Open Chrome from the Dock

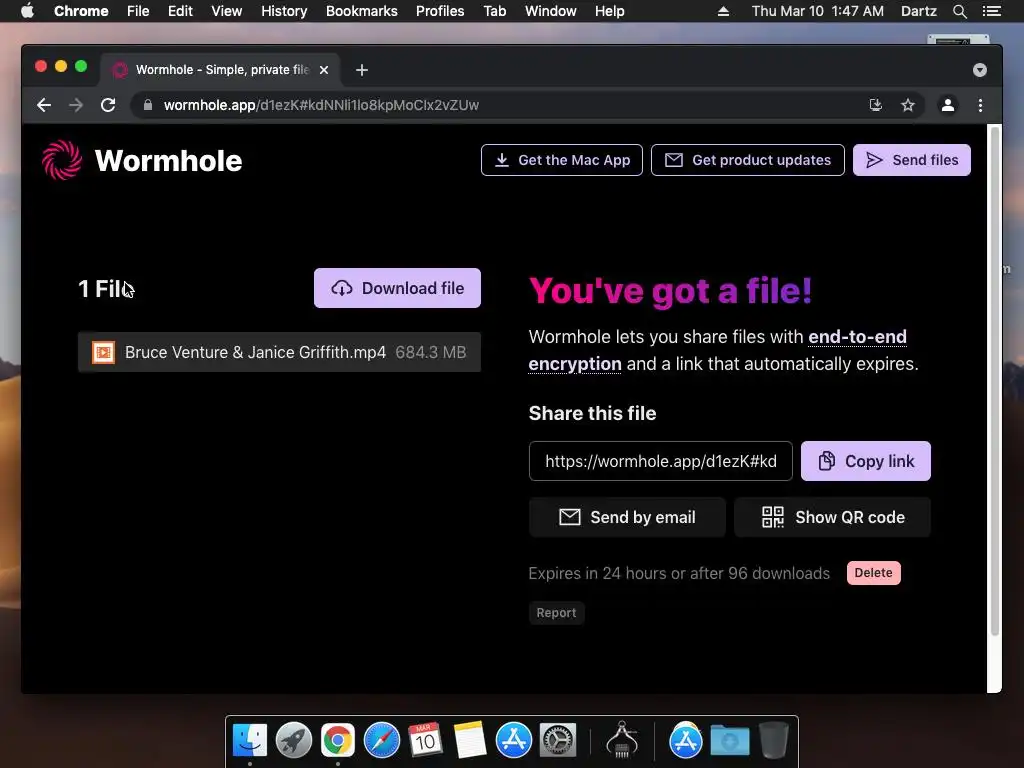click(x=338, y=741)
